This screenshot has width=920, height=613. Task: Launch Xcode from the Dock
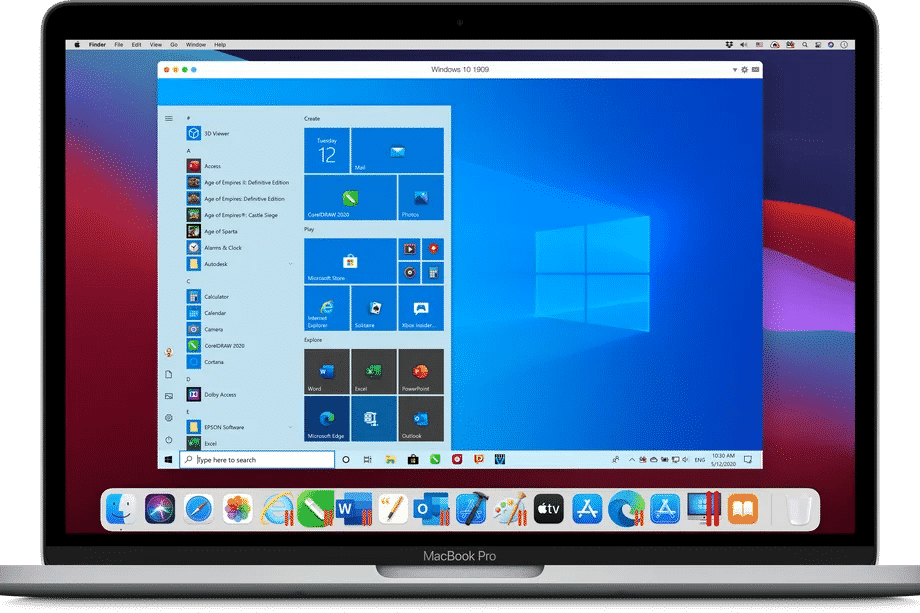(x=471, y=509)
